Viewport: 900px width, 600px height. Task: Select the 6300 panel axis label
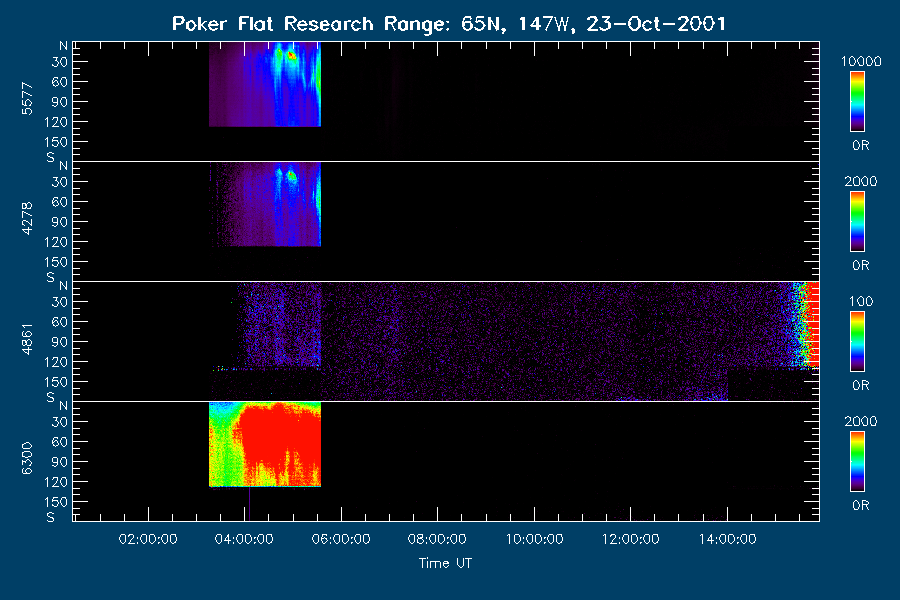tap(28, 458)
